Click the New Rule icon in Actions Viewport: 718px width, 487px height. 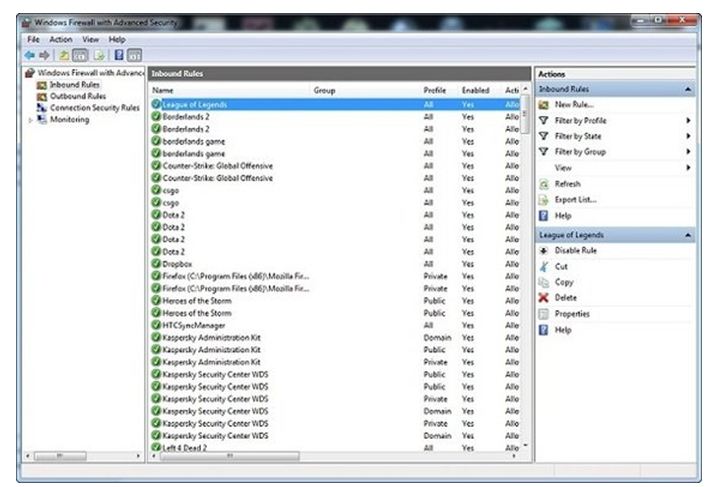(544, 105)
